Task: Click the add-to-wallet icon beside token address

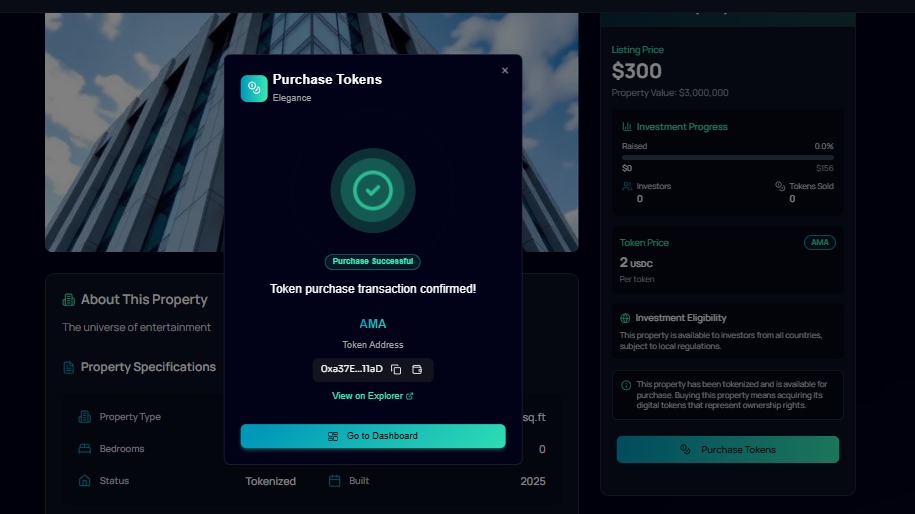Action: tap(417, 369)
